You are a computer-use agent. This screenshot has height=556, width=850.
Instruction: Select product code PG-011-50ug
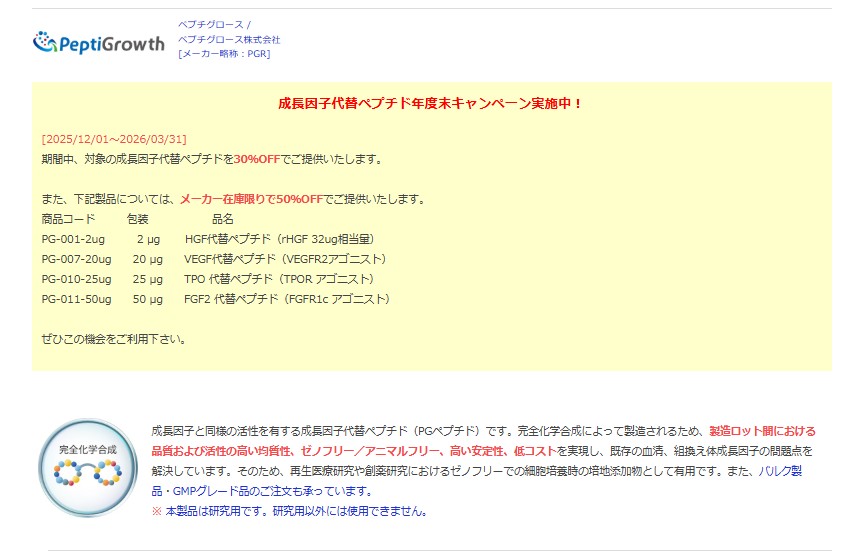(76, 299)
